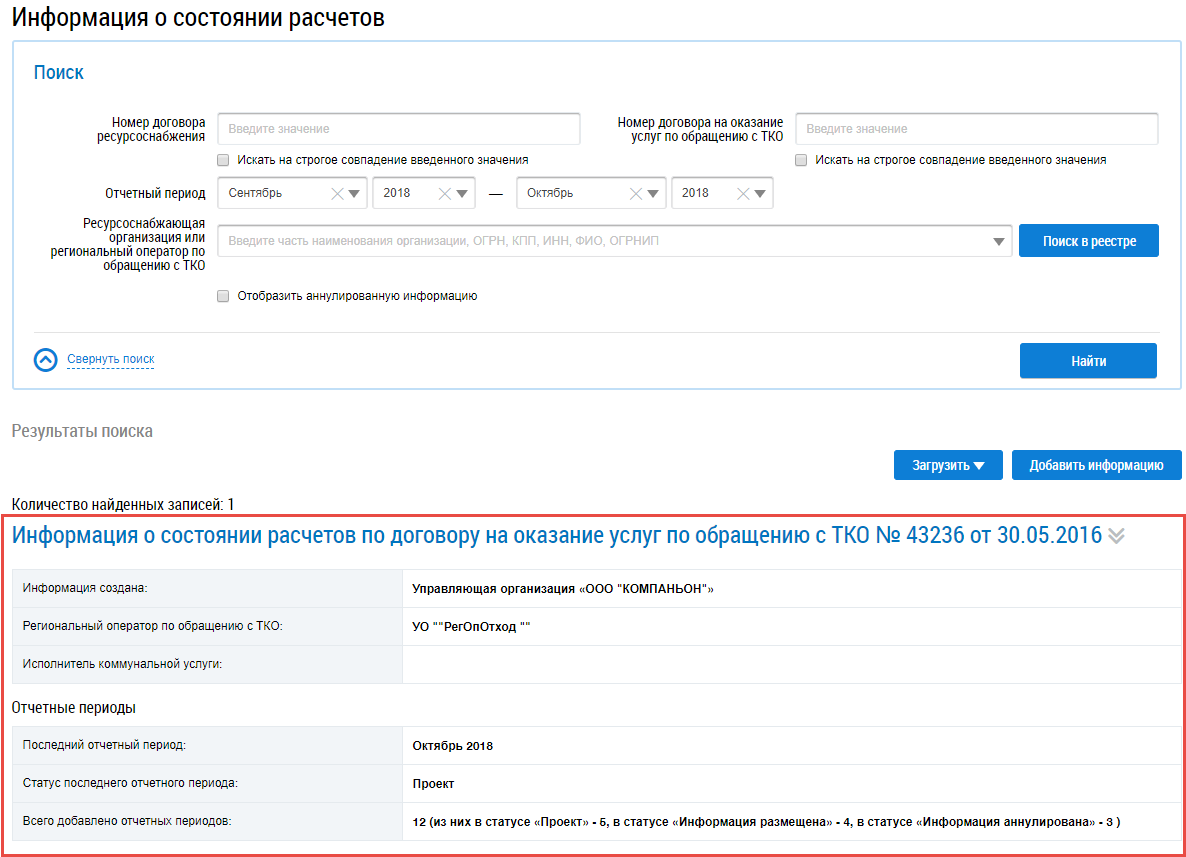Clear the start year 2018 with X icon
The height and width of the screenshot is (857, 1186).
tap(445, 194)
